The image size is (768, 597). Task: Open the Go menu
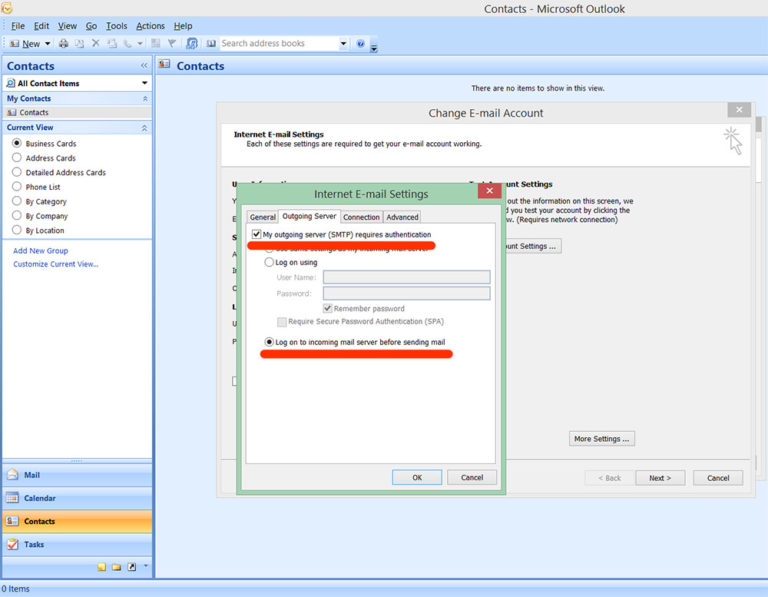click(x=91, y=26)
